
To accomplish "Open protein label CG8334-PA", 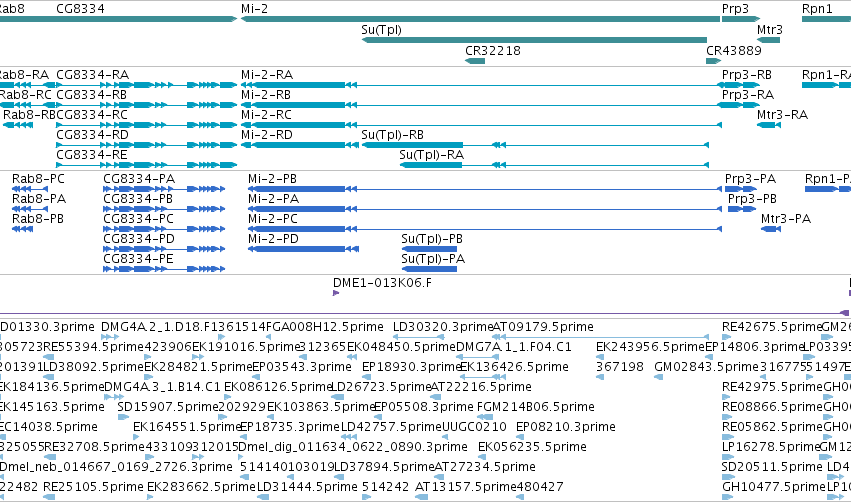I will point(139,179).
